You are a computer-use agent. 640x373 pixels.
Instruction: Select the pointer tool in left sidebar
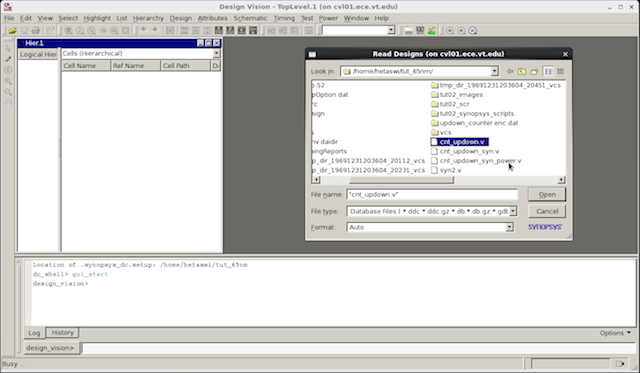8,48
